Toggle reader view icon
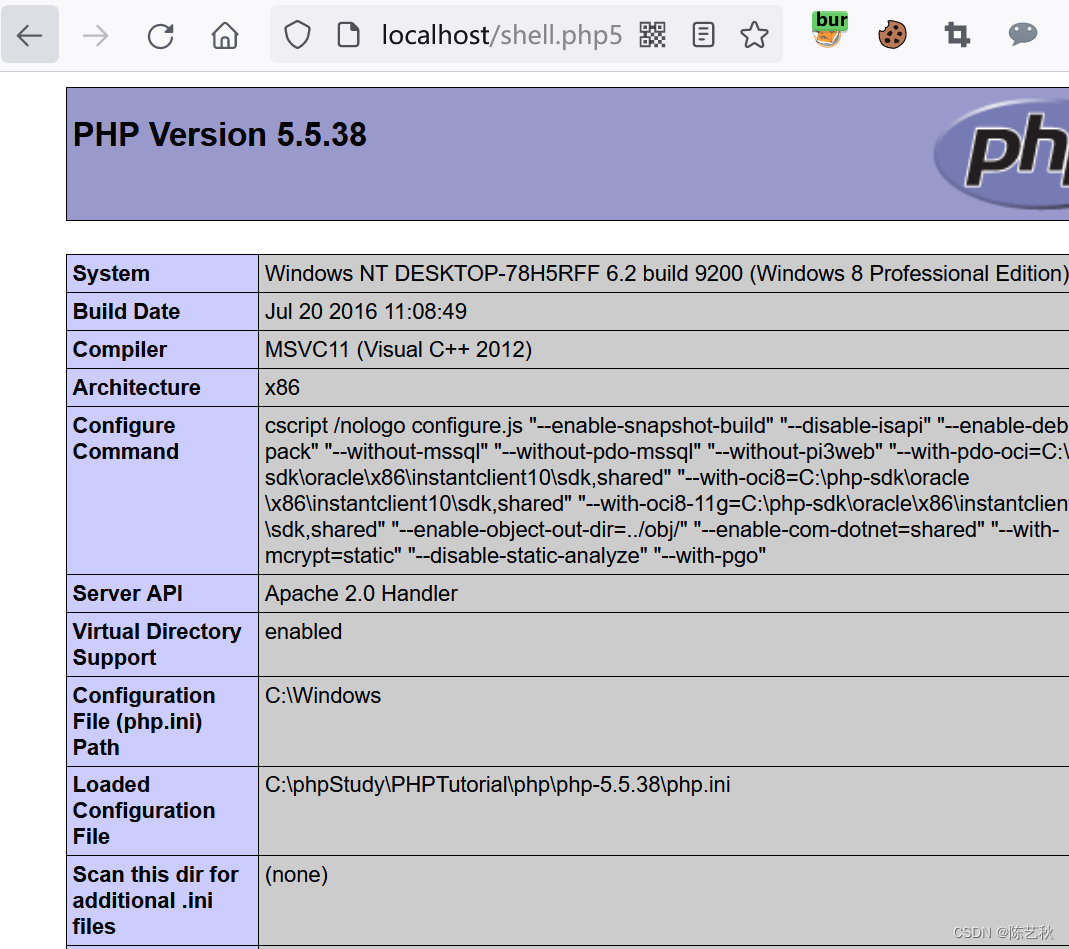Viewport: 1069px width, 949px height. click(703, 35)
